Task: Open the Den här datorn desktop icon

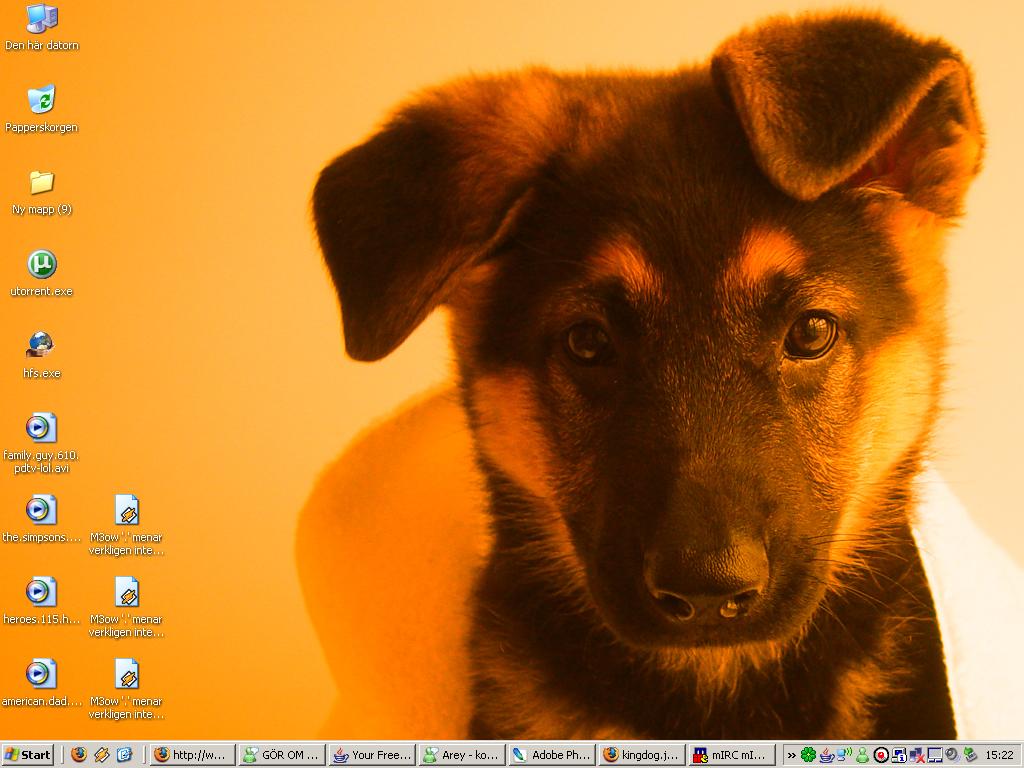Action: click(x=41, y=19)
